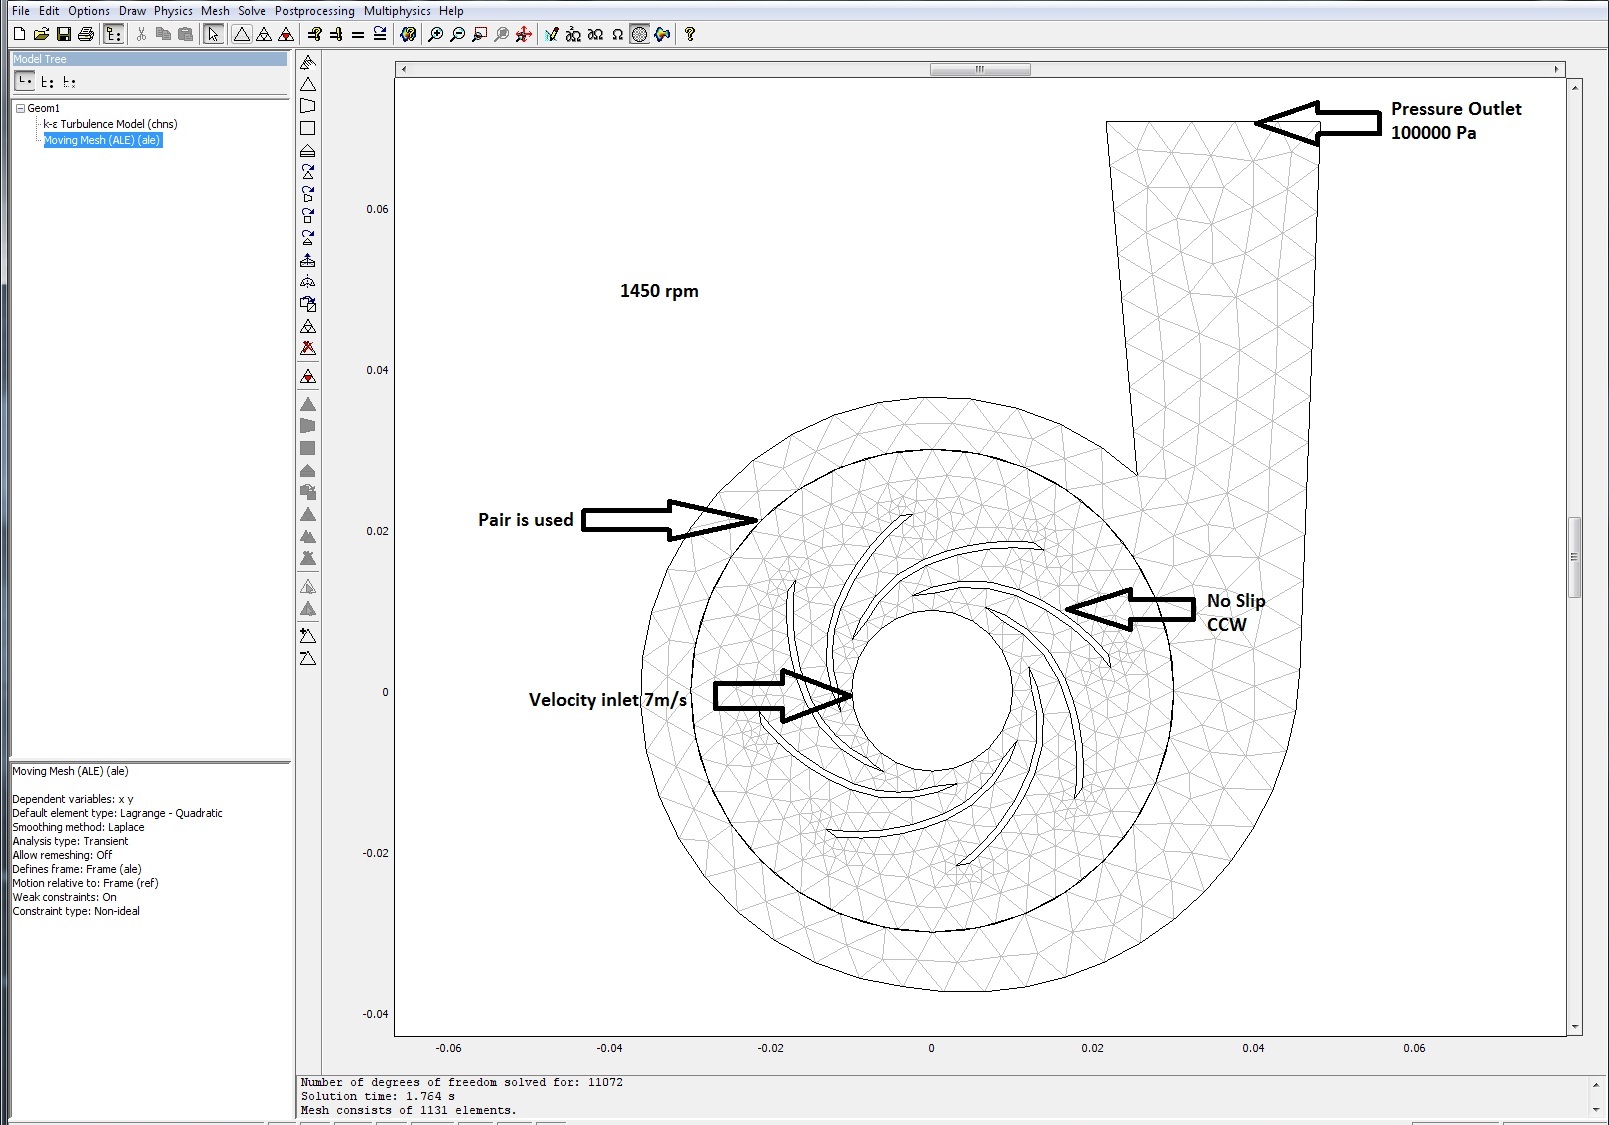Open the Draw menu
Viewport: 1609px width, 1125px height.
pos(132,11)
